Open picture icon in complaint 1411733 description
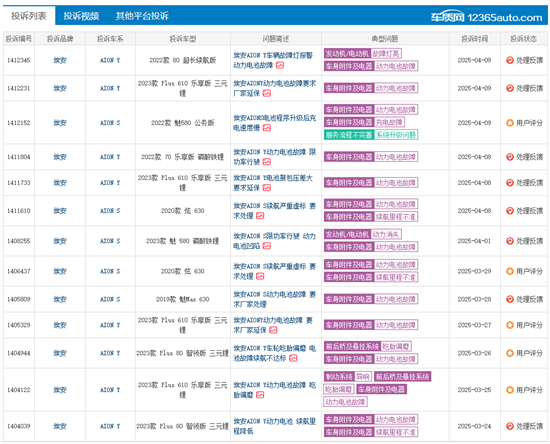Screen dimensions: 550x444 pos(267,188)
